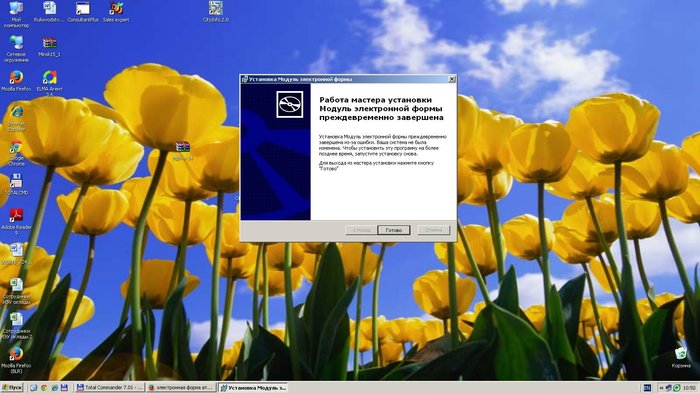Open the Пуск start menu

[x=12, y=388]
